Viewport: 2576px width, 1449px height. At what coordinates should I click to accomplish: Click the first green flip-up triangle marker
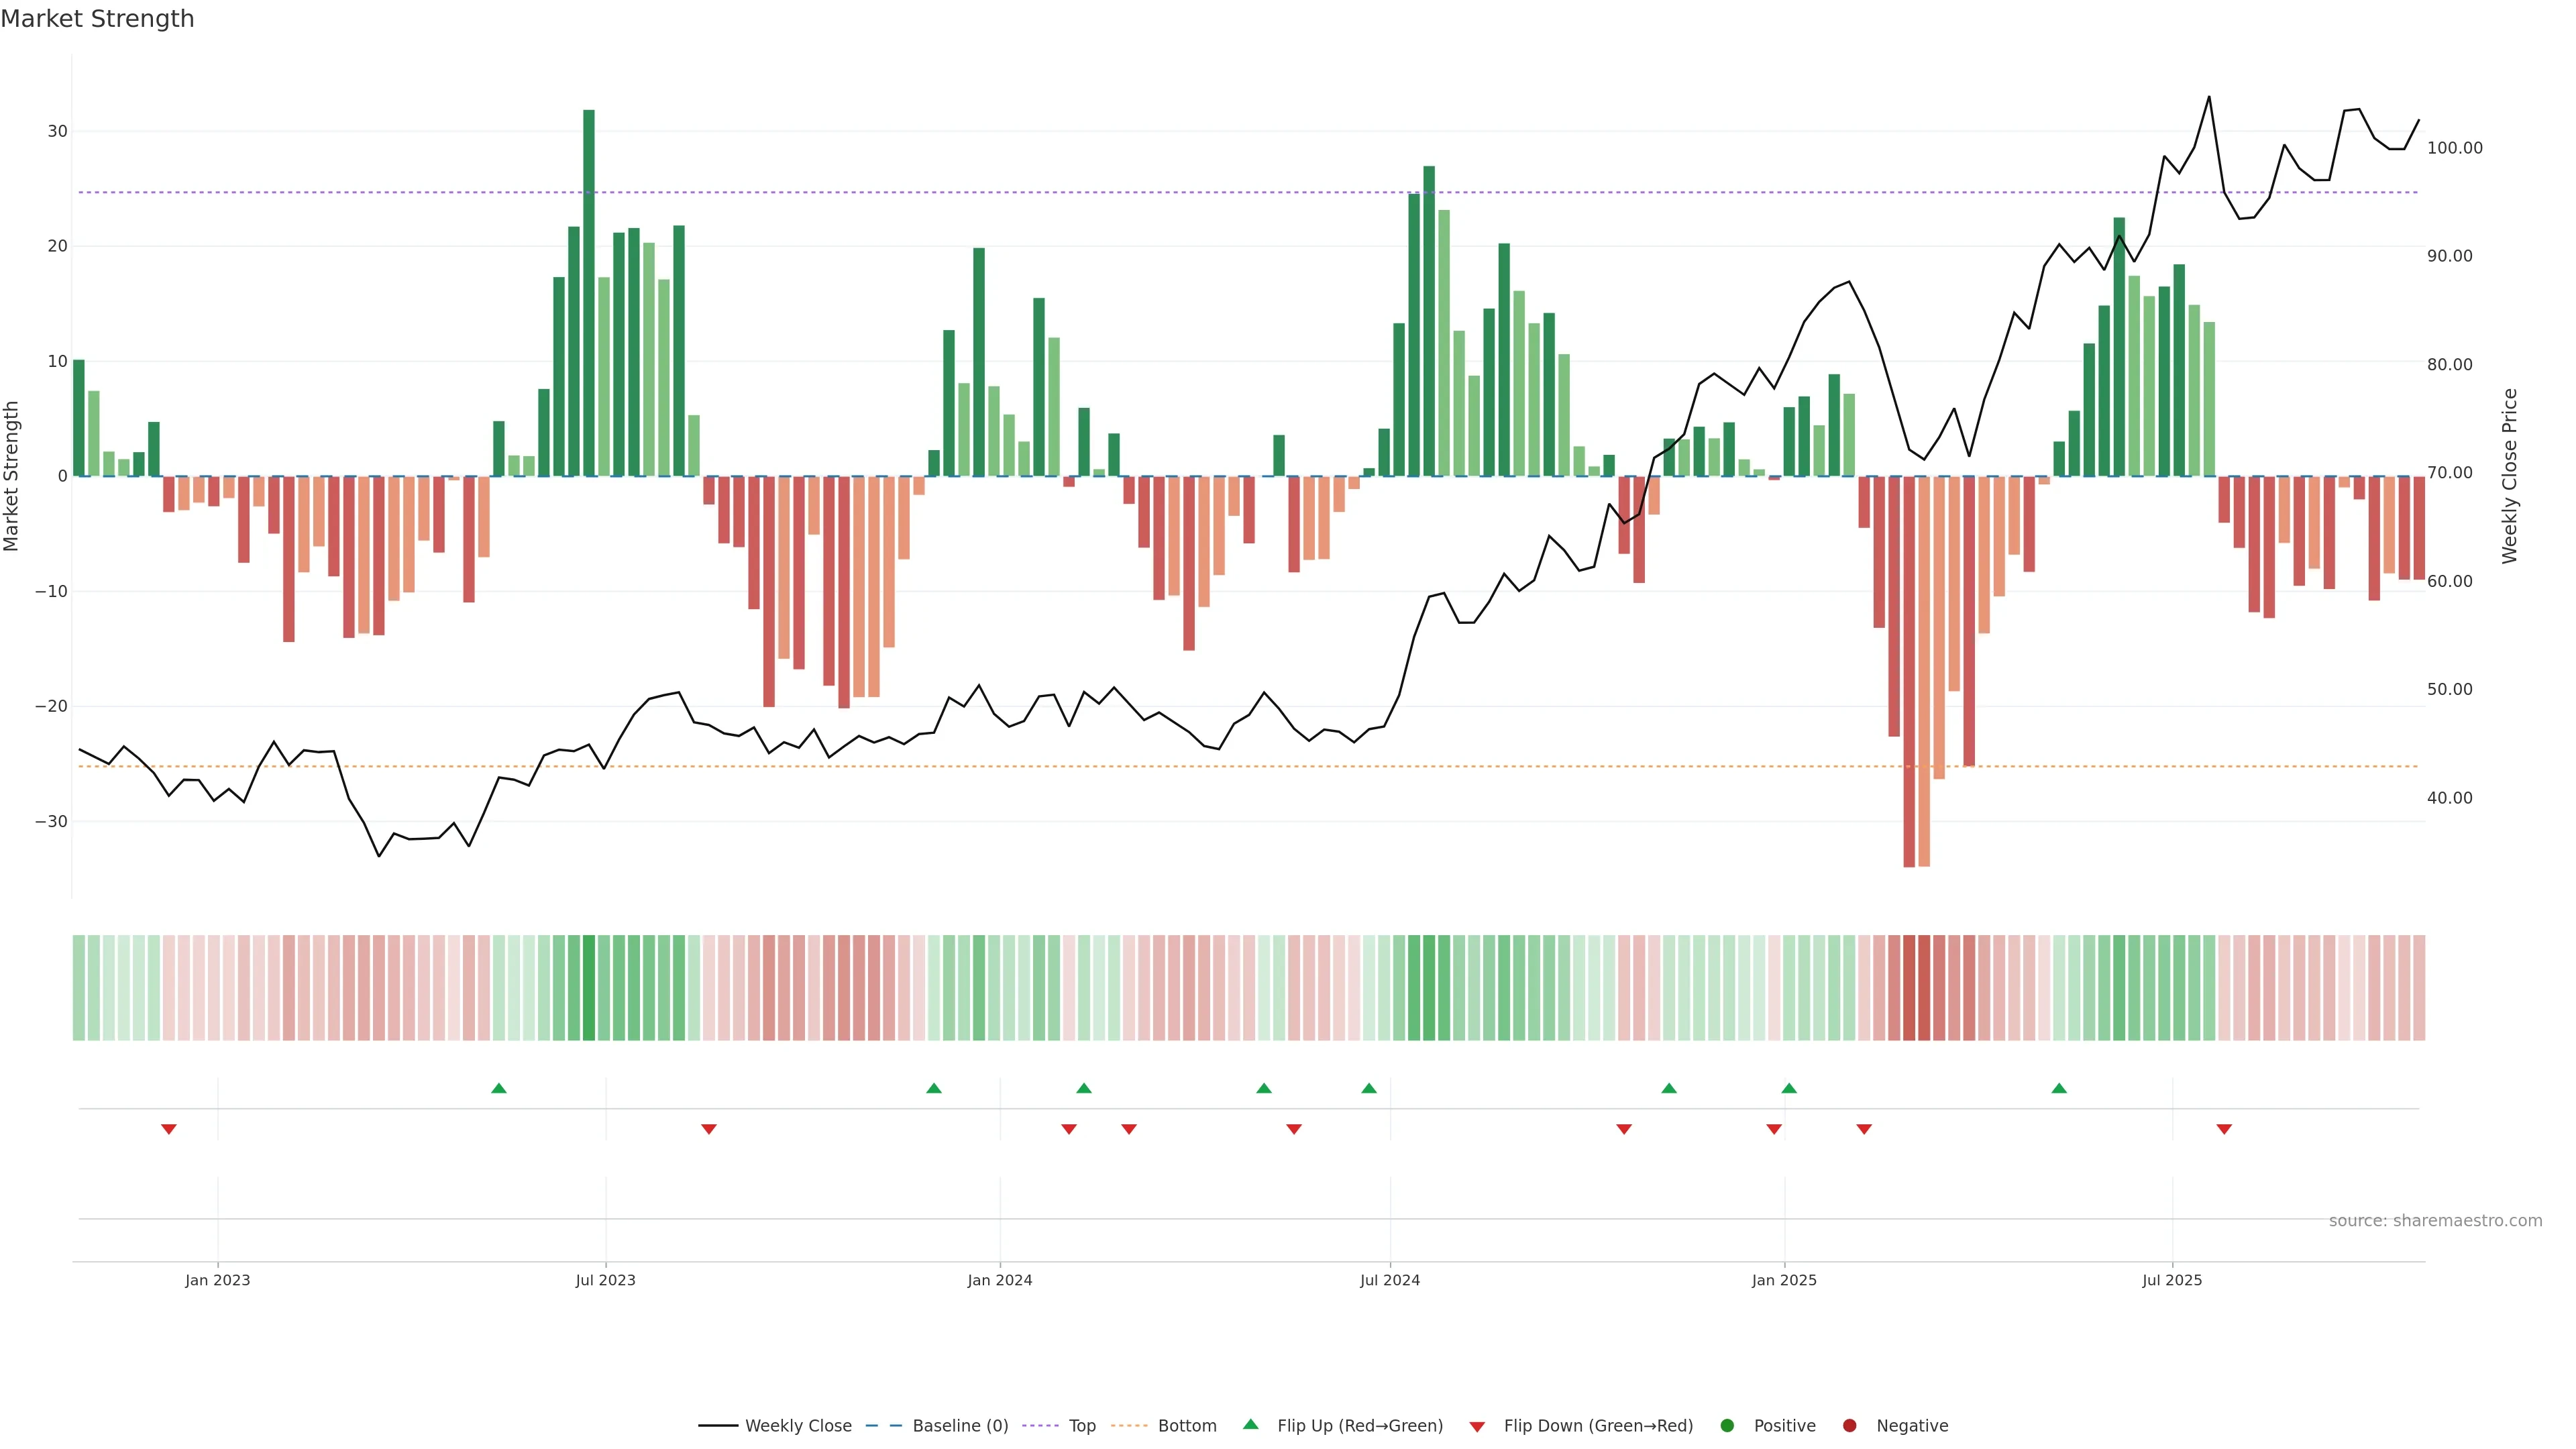click(499, 1088)
